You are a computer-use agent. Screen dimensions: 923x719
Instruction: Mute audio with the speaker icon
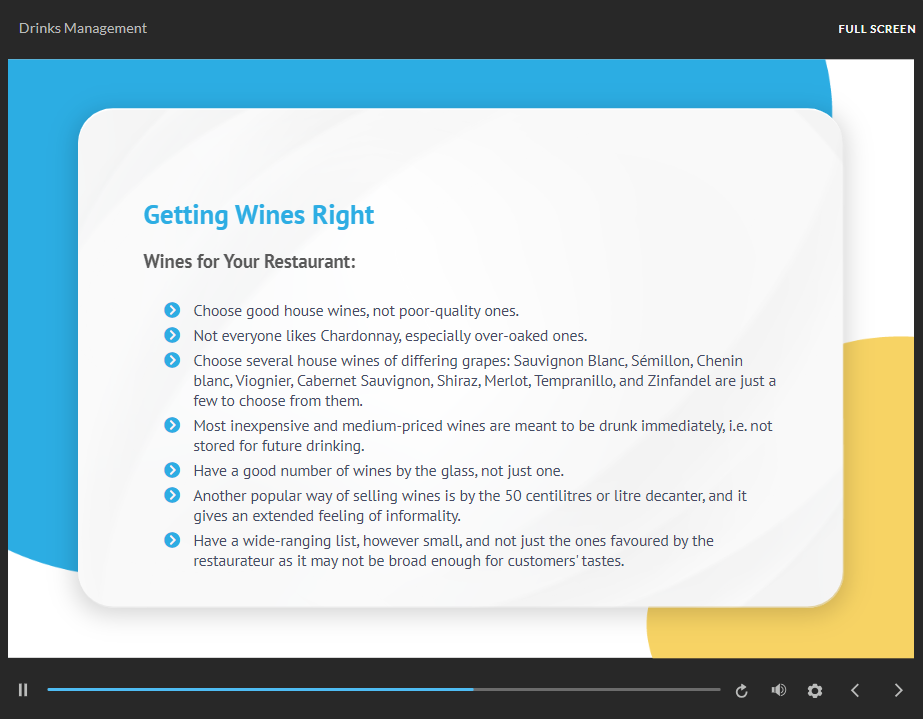click(x=779, y=690)
